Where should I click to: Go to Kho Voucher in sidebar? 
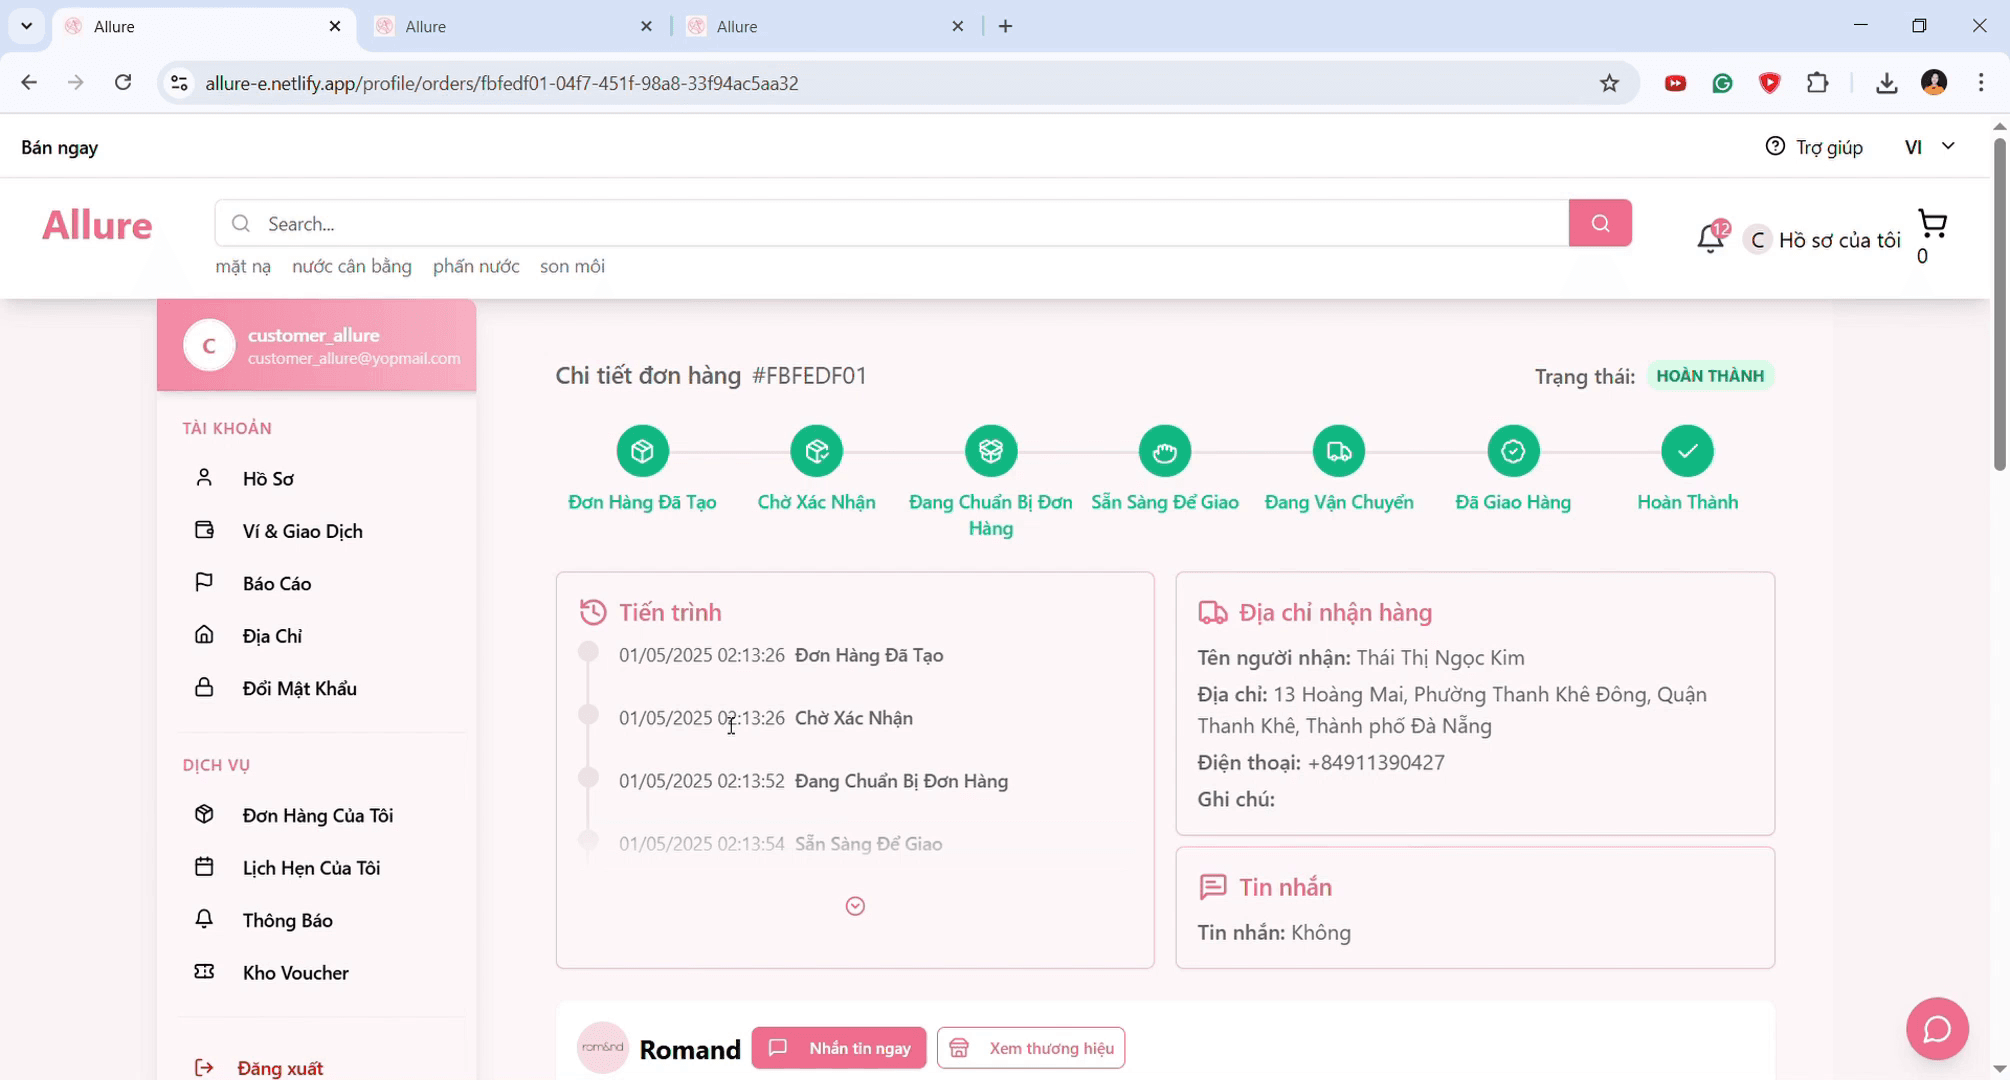(x=295, y=972)
